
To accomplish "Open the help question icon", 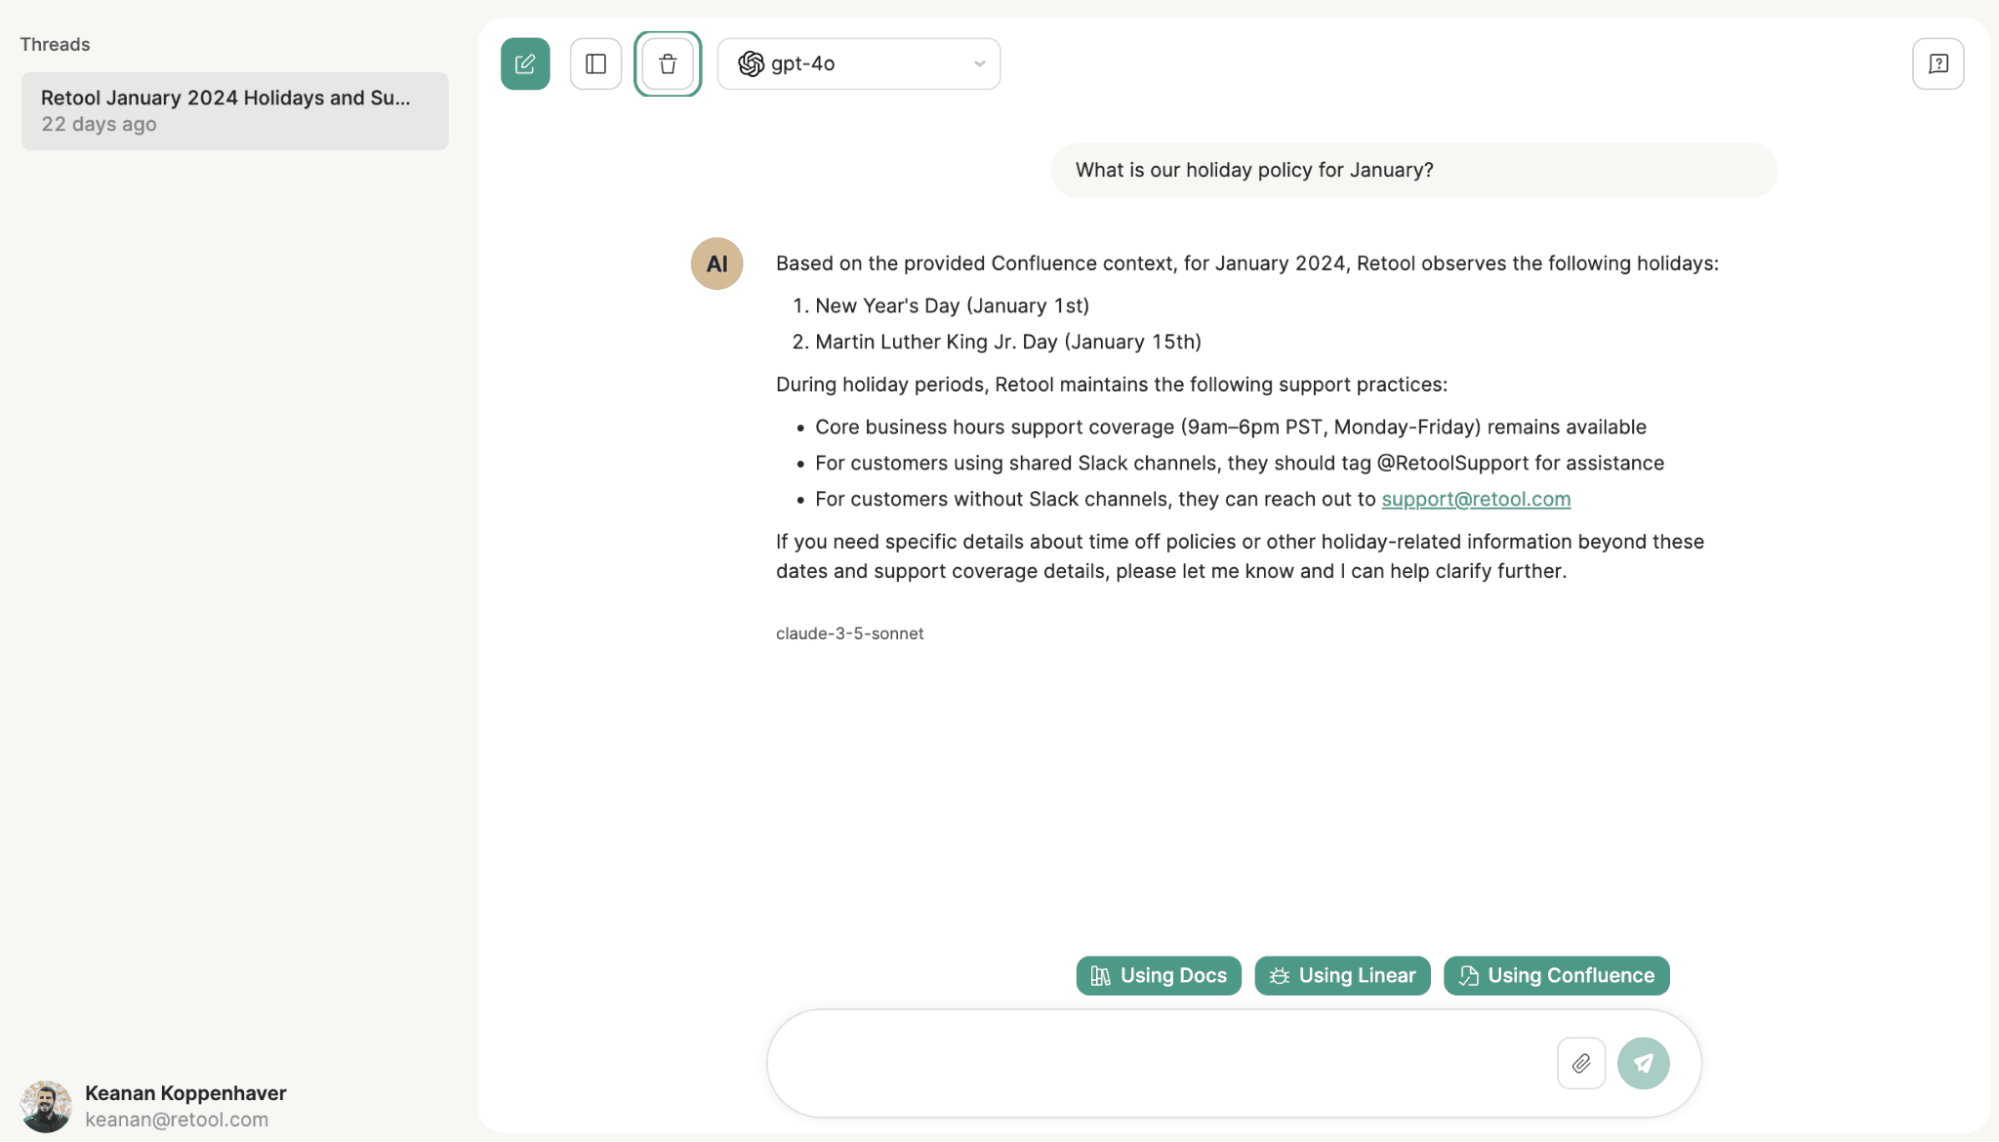I will 1937,64.
